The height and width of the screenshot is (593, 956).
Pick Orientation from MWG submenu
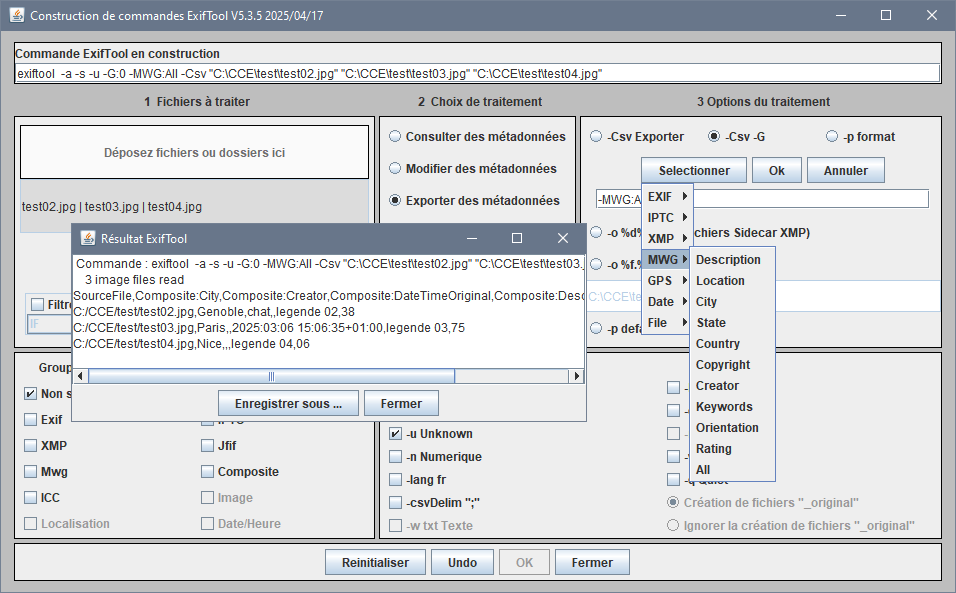(732, 428)
